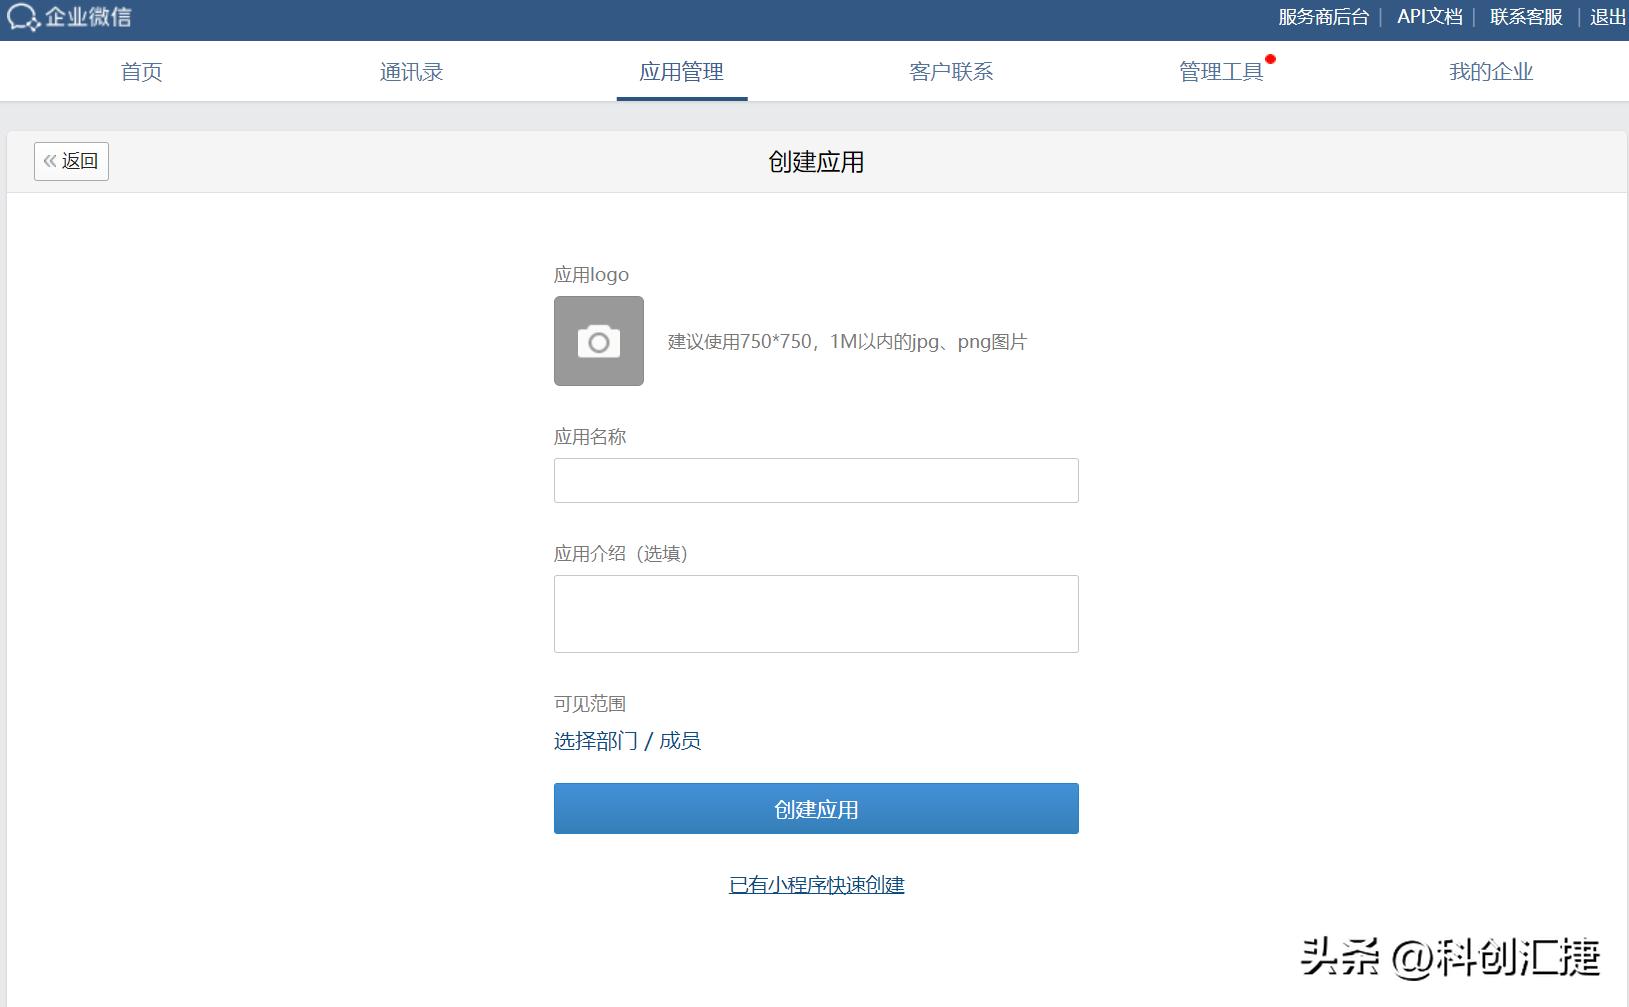The image size is (1629, 1007).
Task: Click 选择部门 / 成员 to set visibility scope
Action: tap(629, 740)
